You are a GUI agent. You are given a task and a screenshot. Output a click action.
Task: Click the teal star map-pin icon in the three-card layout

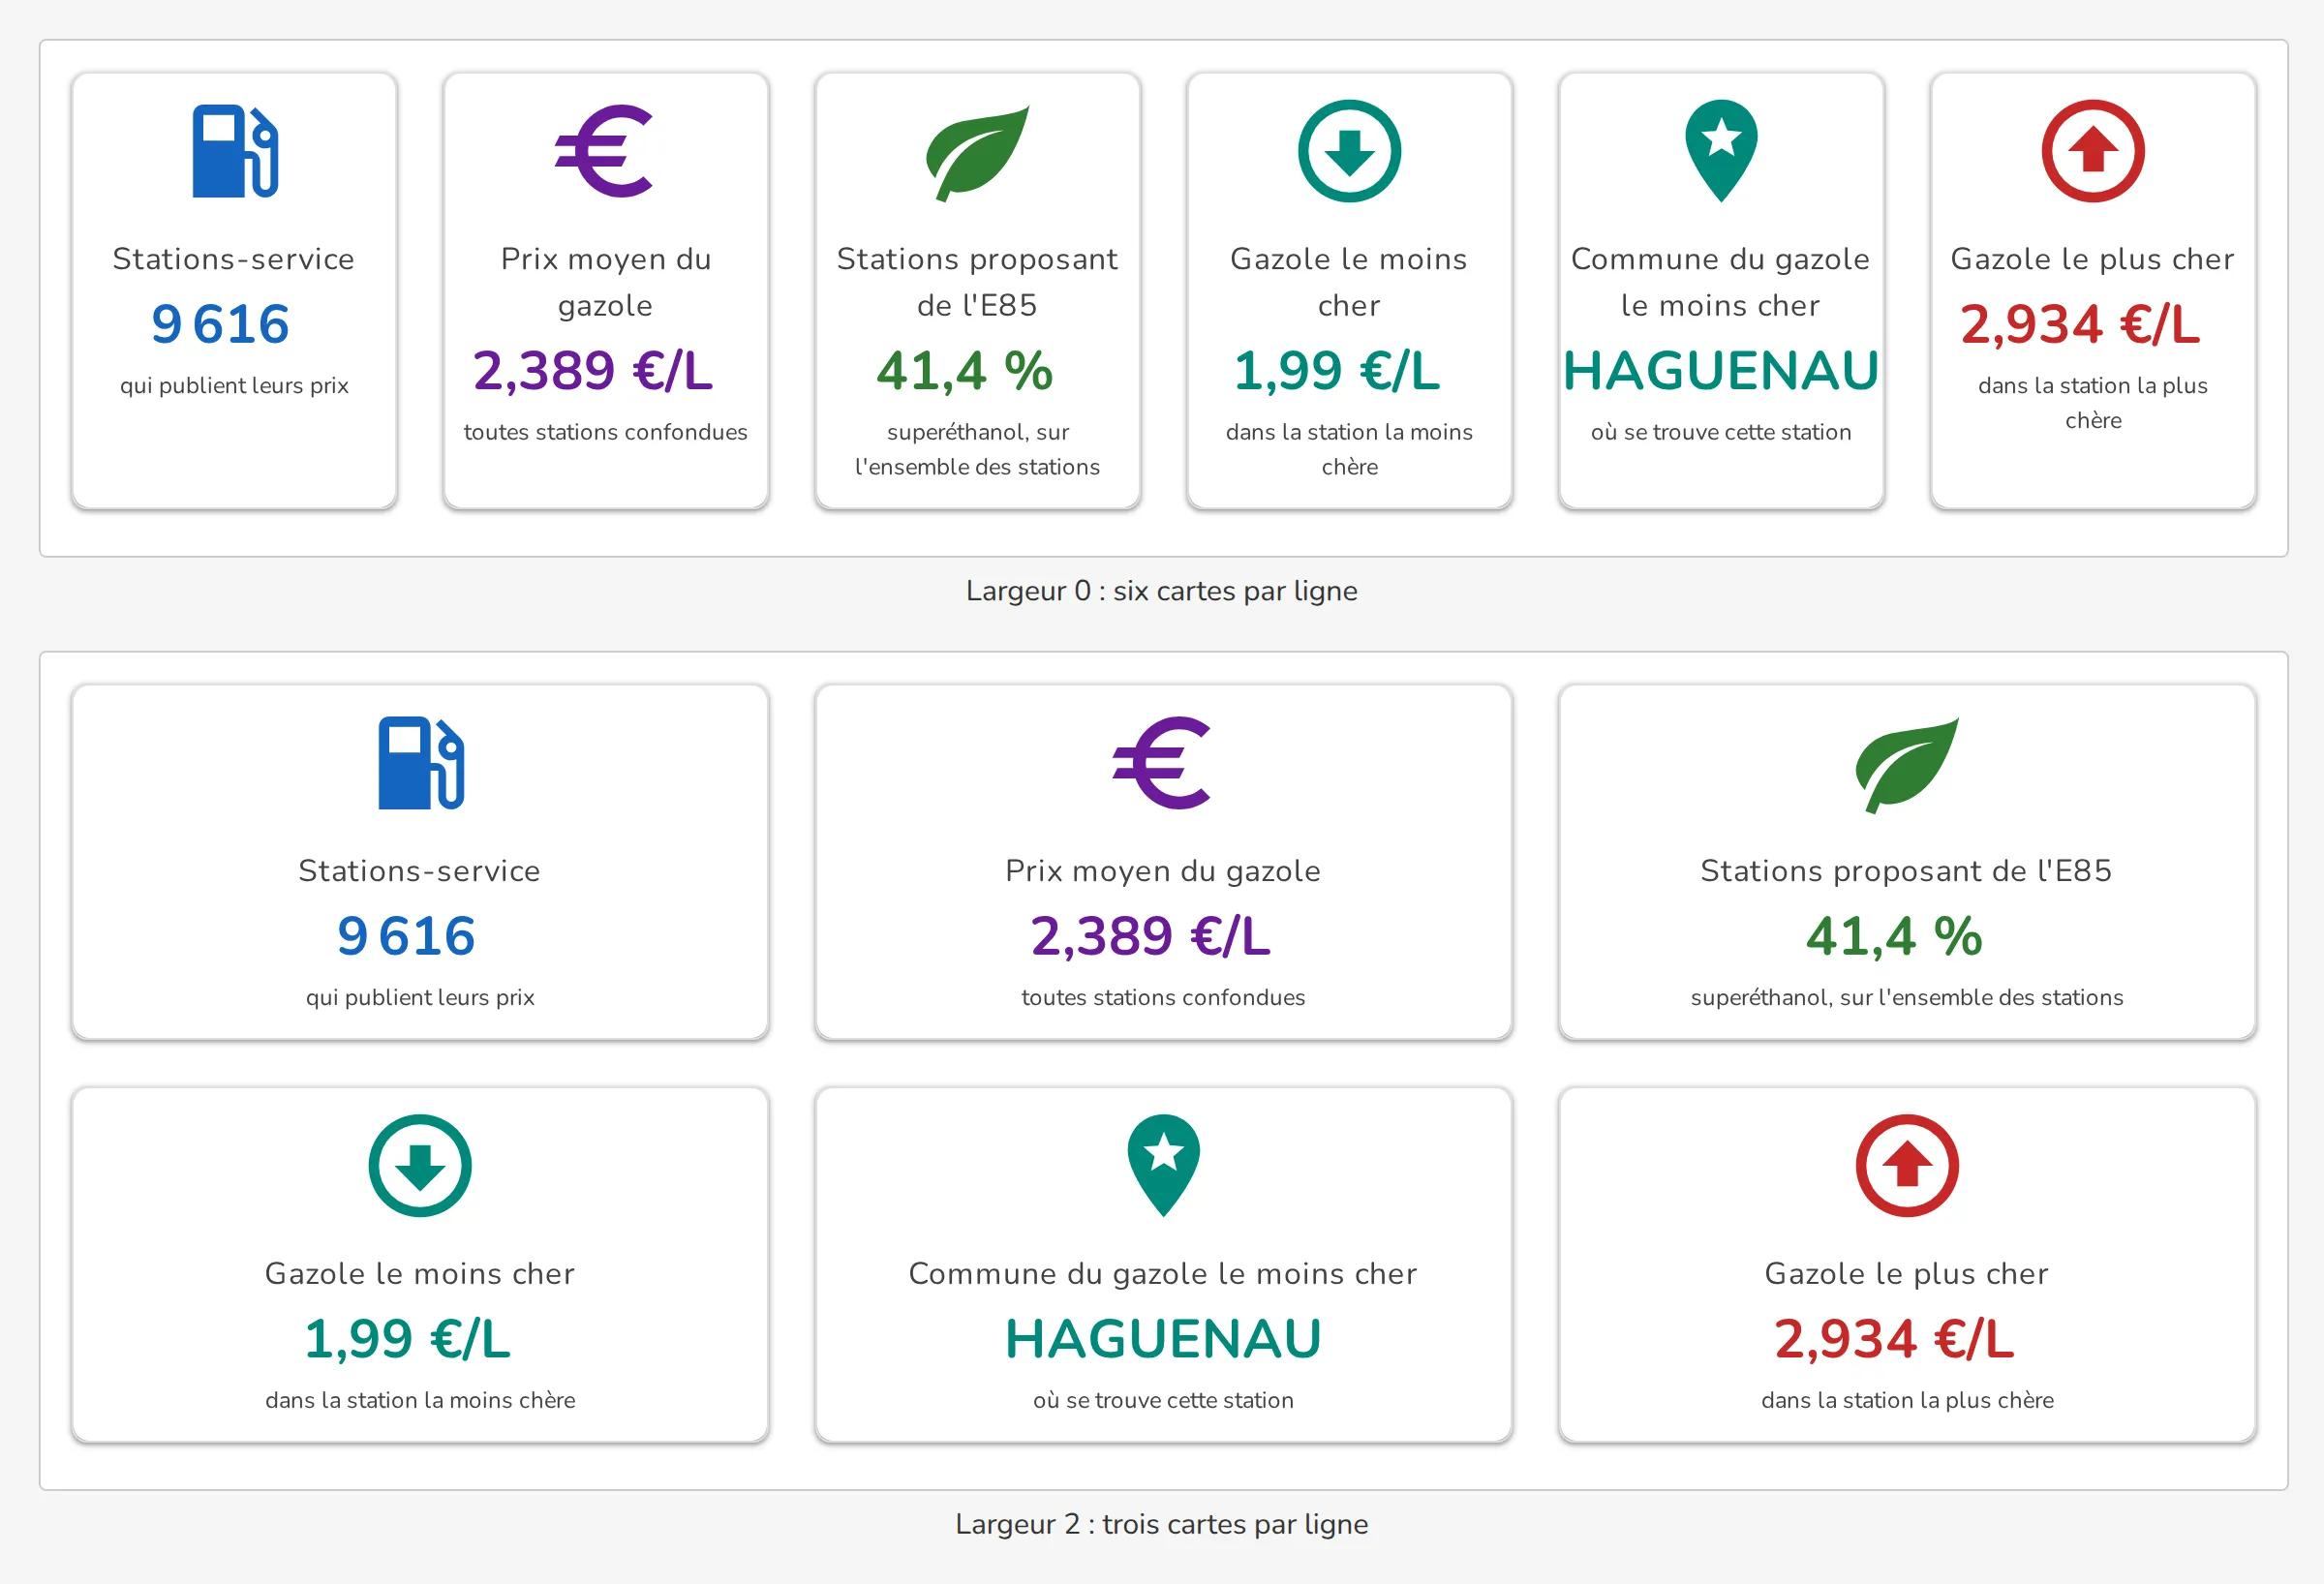coord(1164,1166)
